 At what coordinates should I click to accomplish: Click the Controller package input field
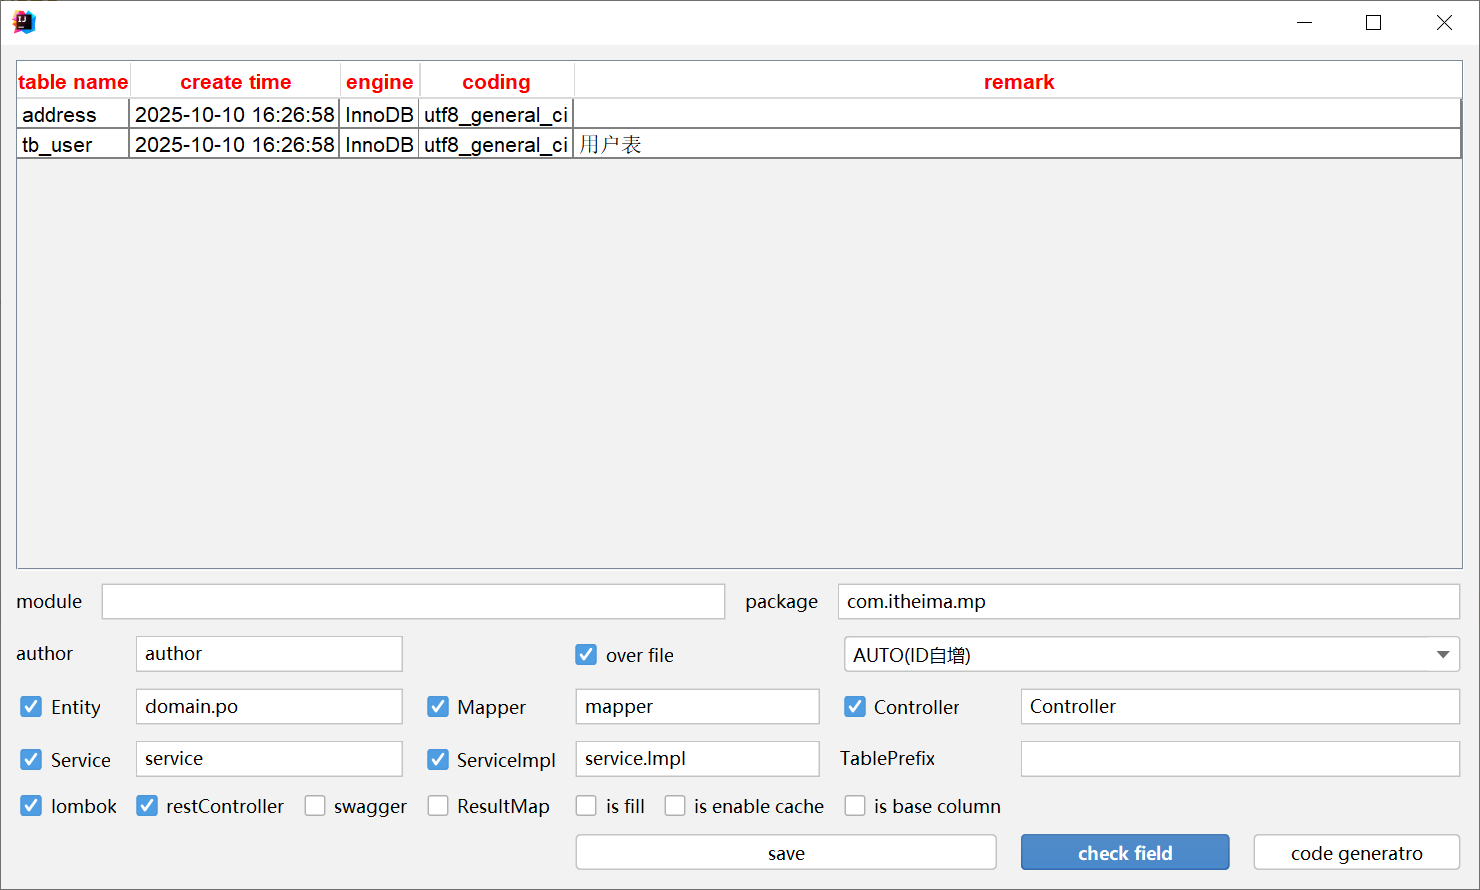tap(1240, 707)
